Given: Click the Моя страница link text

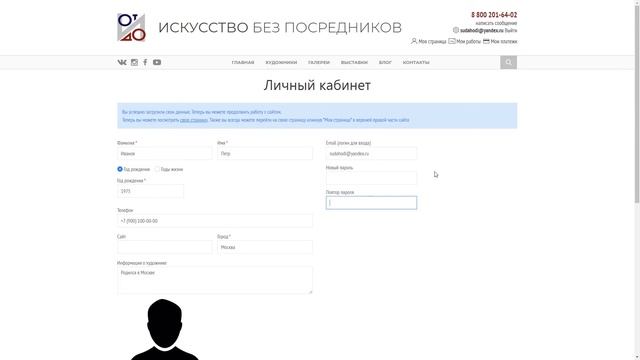Looking at the screenshot, I should pyautogui.click(x=432, y=42).
